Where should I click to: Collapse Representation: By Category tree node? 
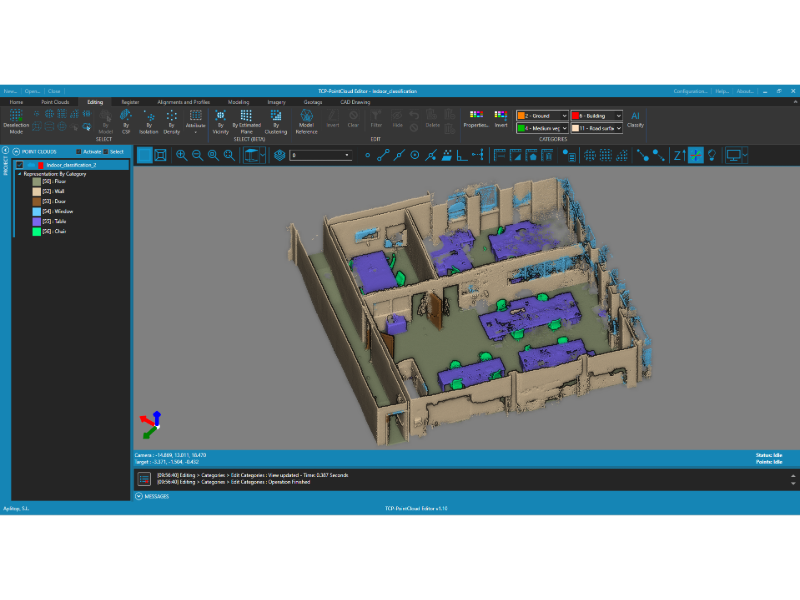[x=20, y=174]
